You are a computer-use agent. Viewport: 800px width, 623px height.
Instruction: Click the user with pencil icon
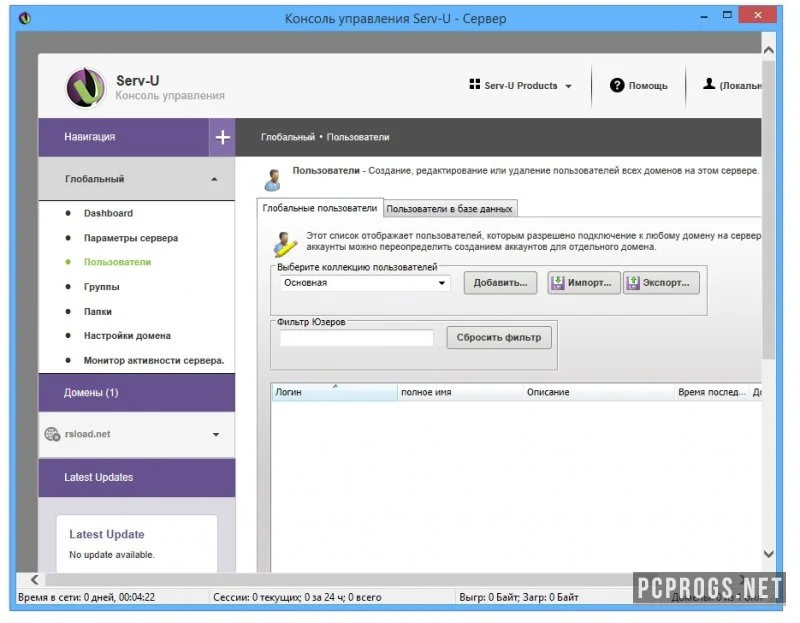[x=285, y=244]
